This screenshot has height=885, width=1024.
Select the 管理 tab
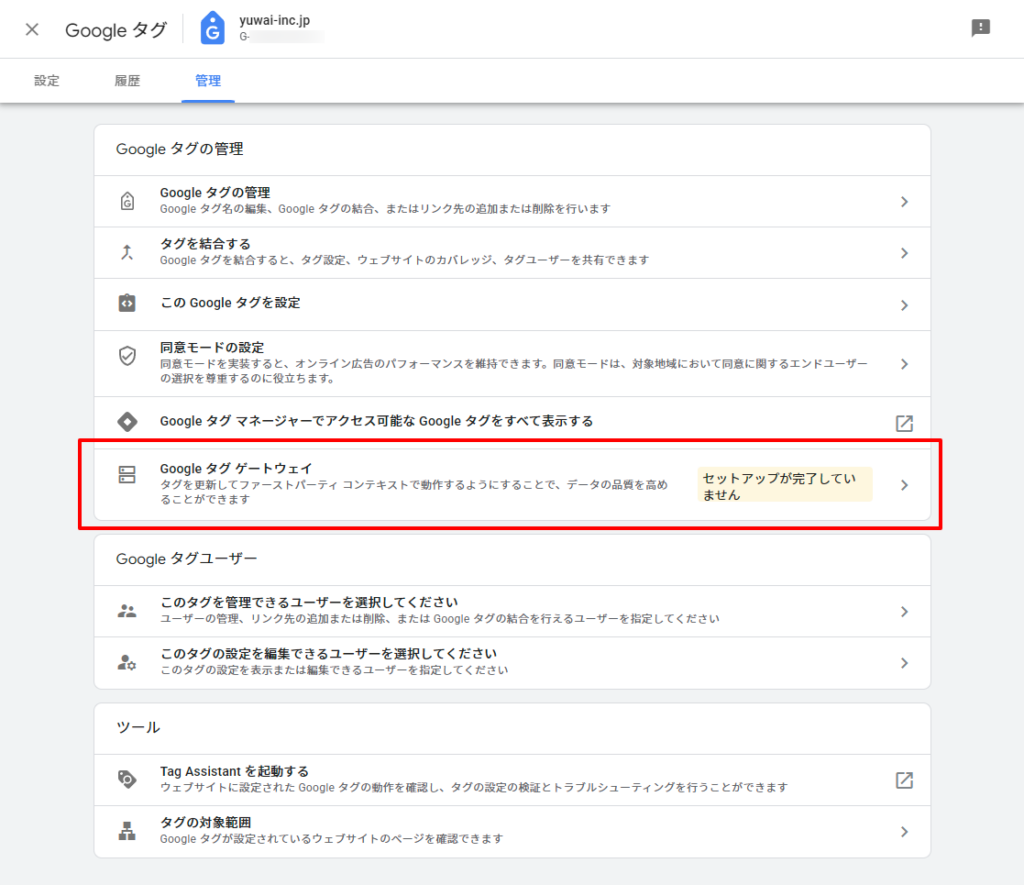tap(208, 81)
